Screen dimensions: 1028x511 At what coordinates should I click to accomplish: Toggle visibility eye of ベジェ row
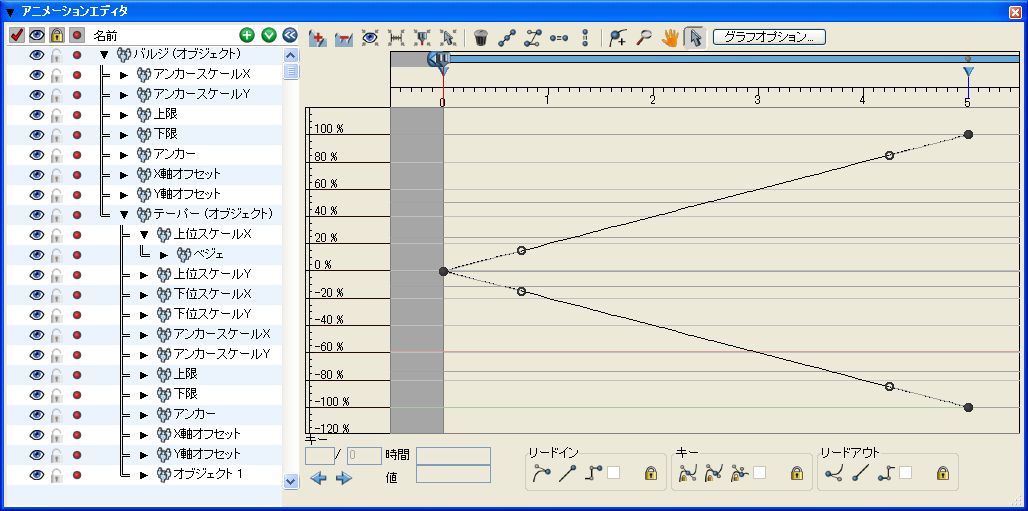37,255
